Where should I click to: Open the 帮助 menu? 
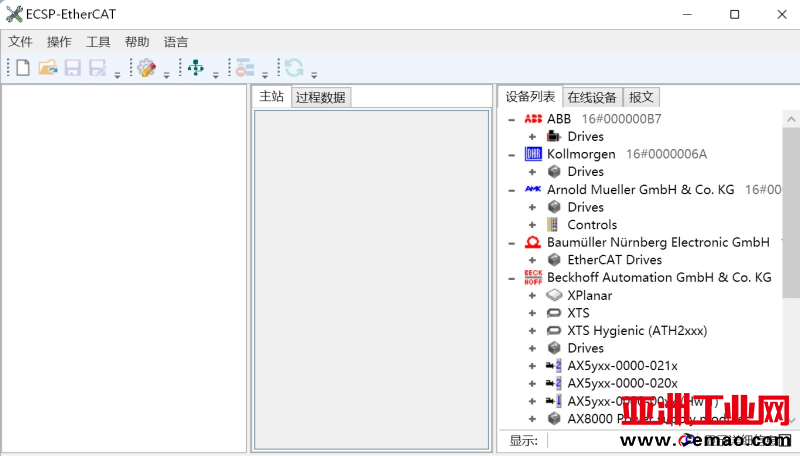tap(137, 42)
